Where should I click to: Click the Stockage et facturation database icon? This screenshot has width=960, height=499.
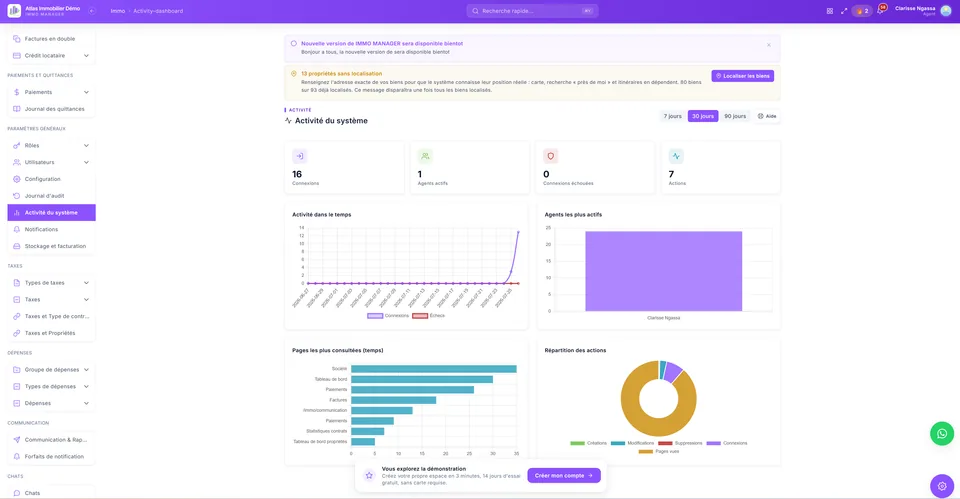17,246
